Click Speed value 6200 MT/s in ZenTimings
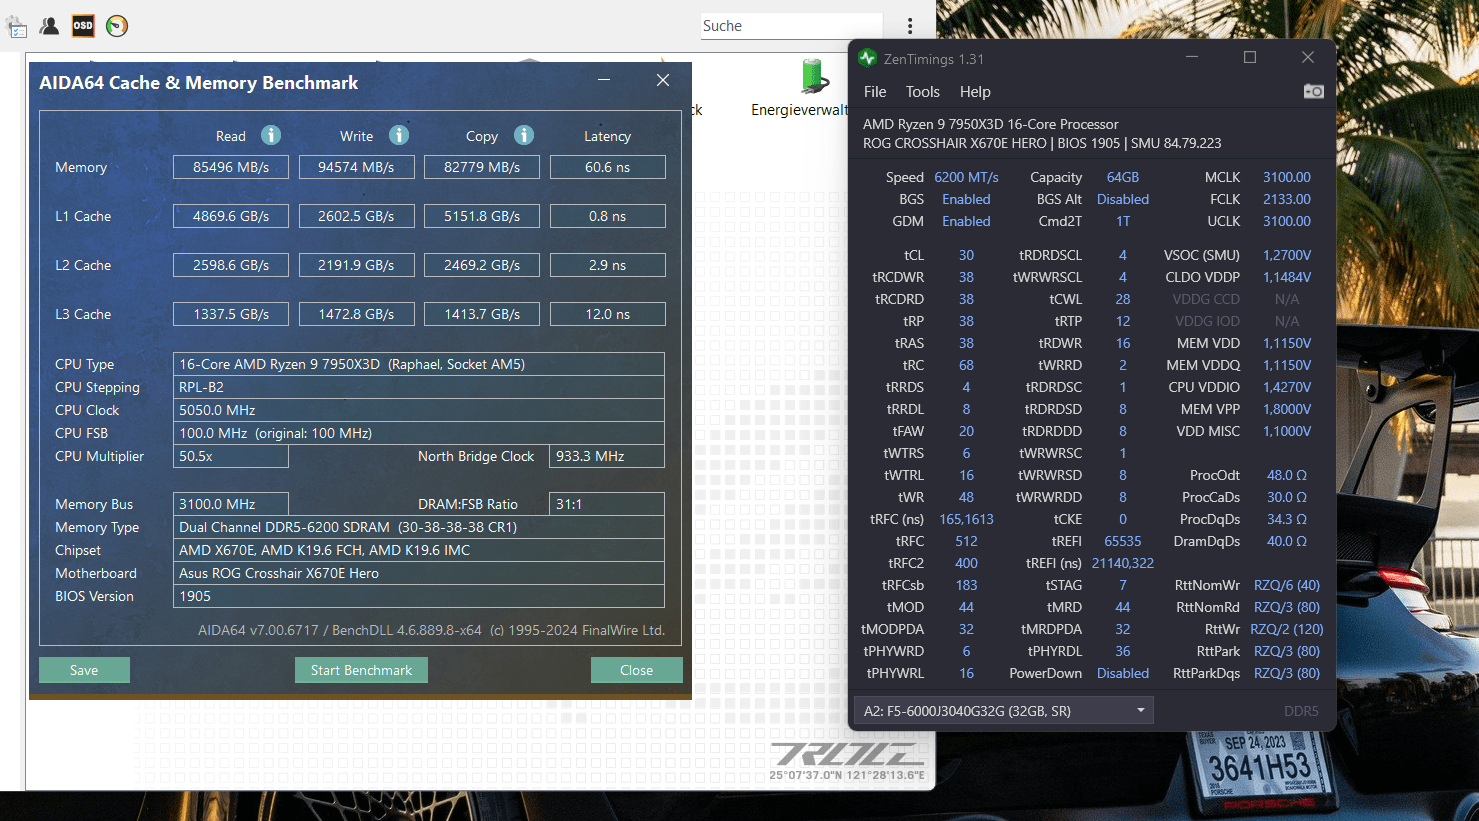The width and height of the screenshot is (1479, 821). [966, 177]
